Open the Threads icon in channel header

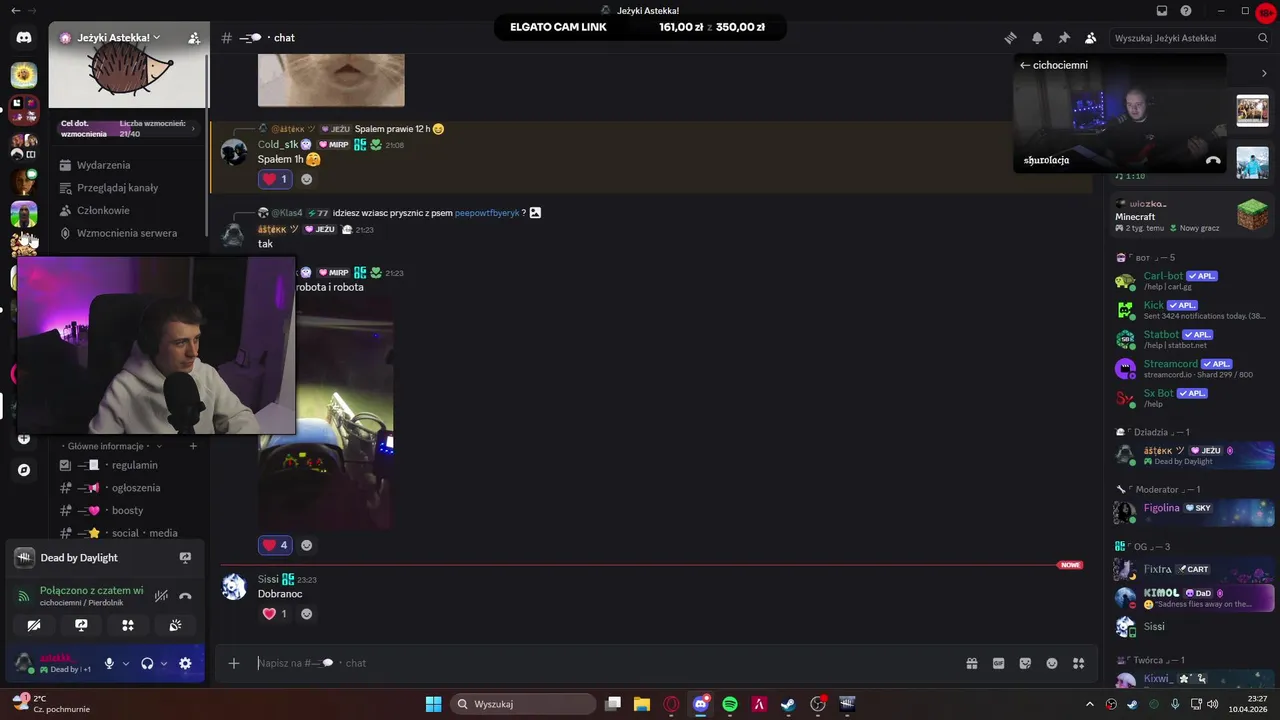[1011, 38]
